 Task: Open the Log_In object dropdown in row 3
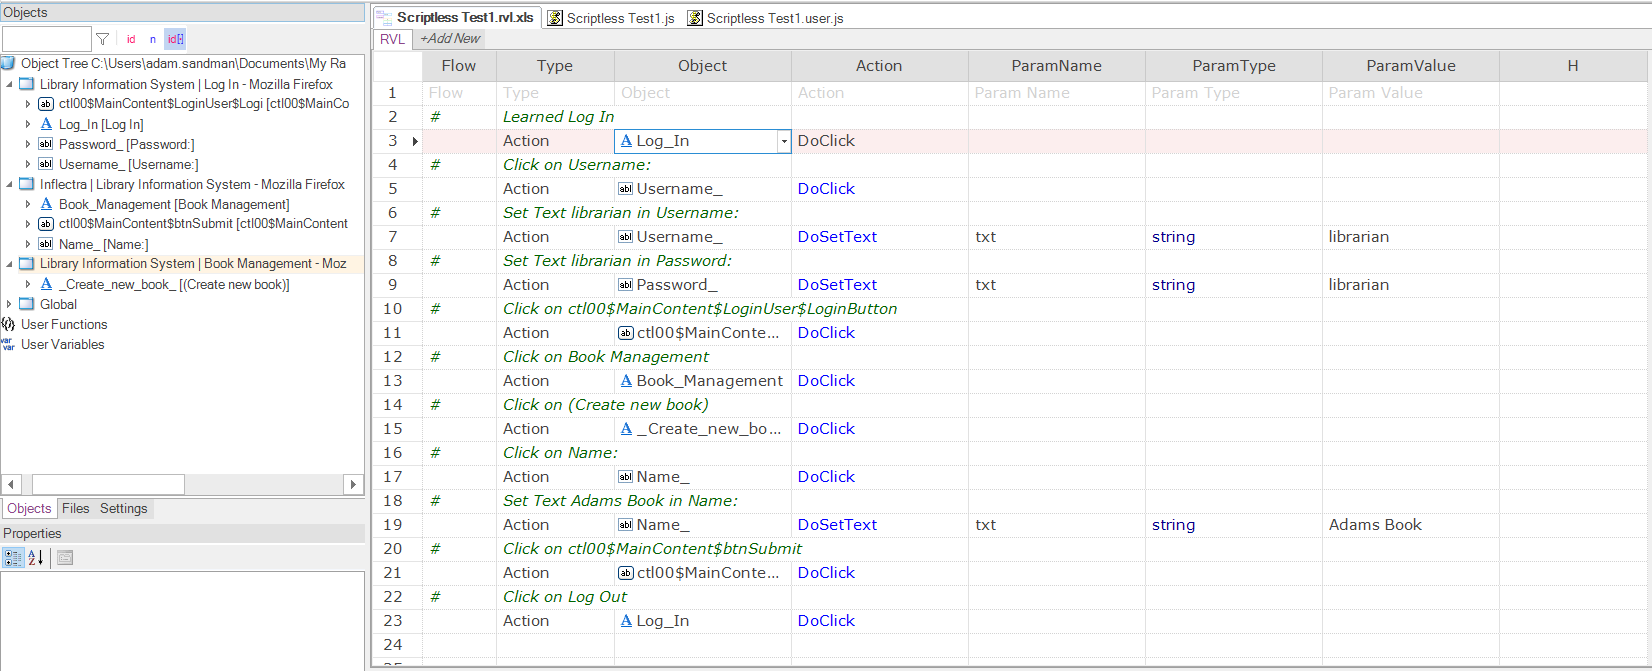(x=784, y=141)
